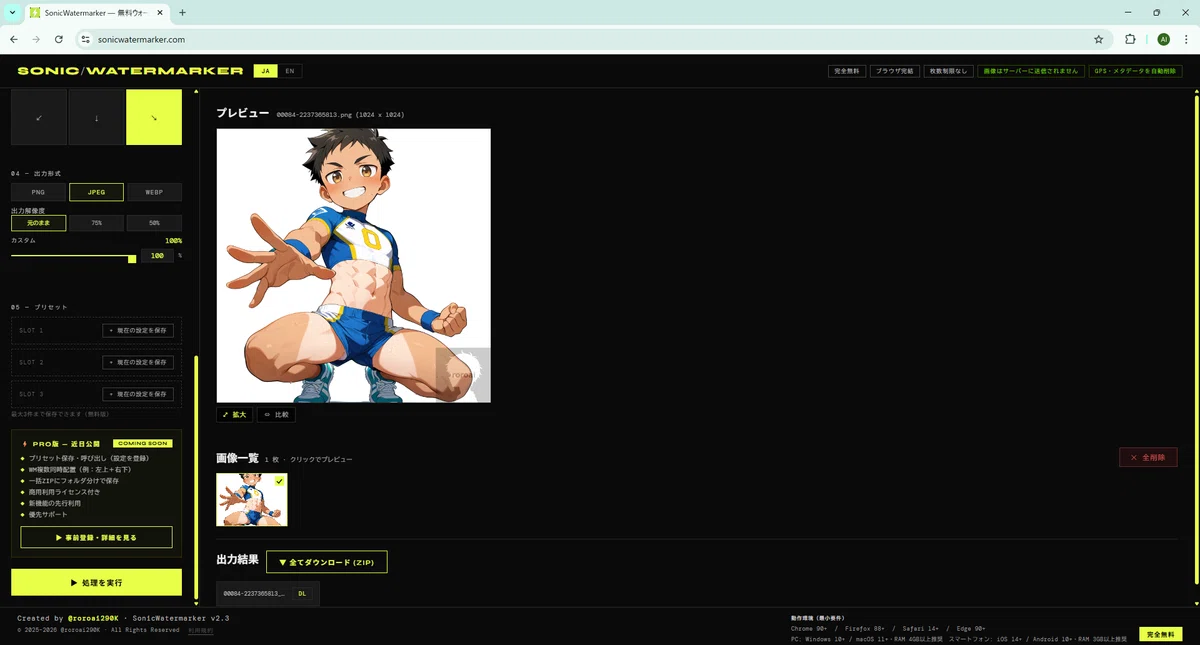Set output resolution to 元のまま
The height and width of the screenshot is (645, 1200).
tap(39, 223)
